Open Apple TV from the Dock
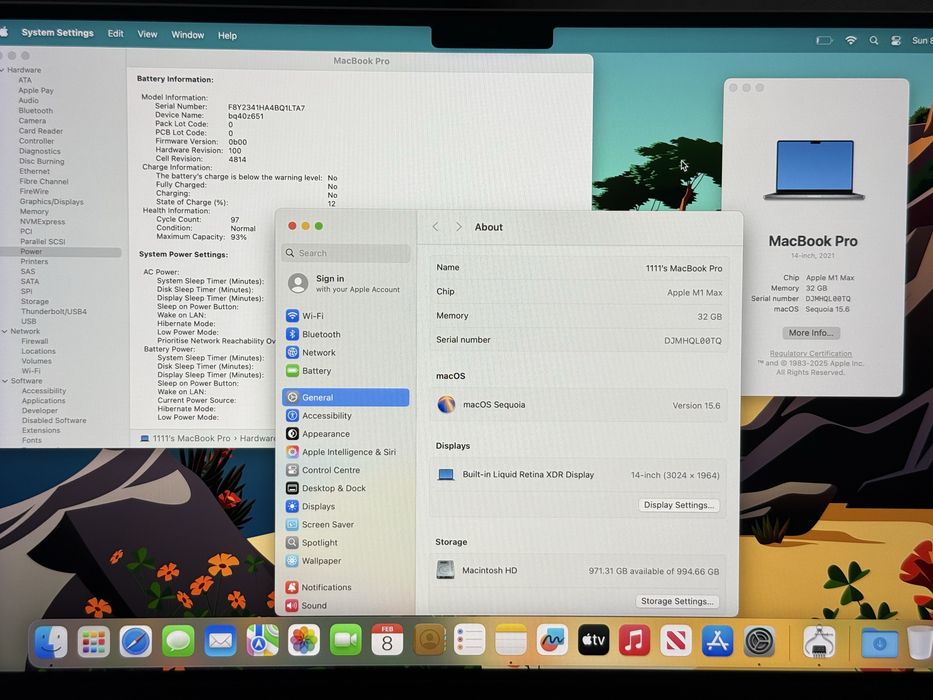 pos(593,640)
